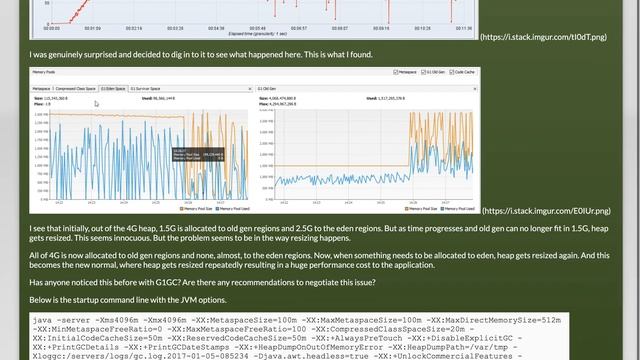
Task: Open the i.stack.imgur.com/tI0dT.png link
Action: pyautogui.click(x=543, y=37)
